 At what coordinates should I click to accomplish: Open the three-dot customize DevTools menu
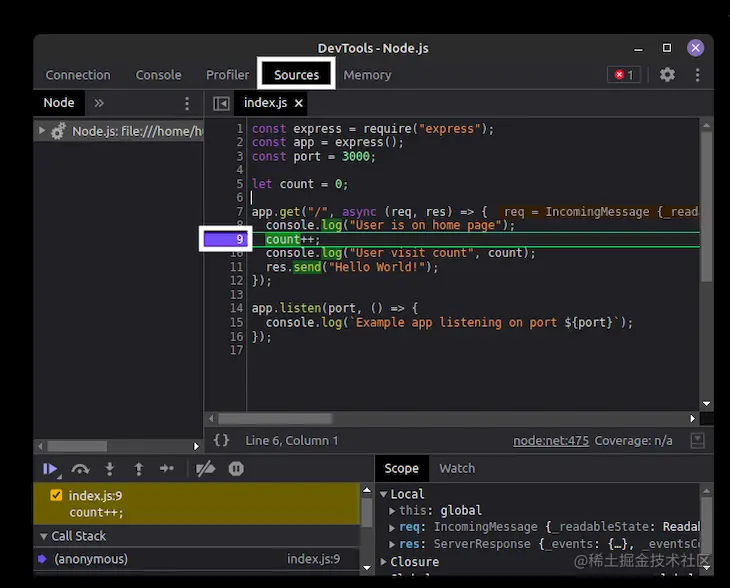[697, 75]
